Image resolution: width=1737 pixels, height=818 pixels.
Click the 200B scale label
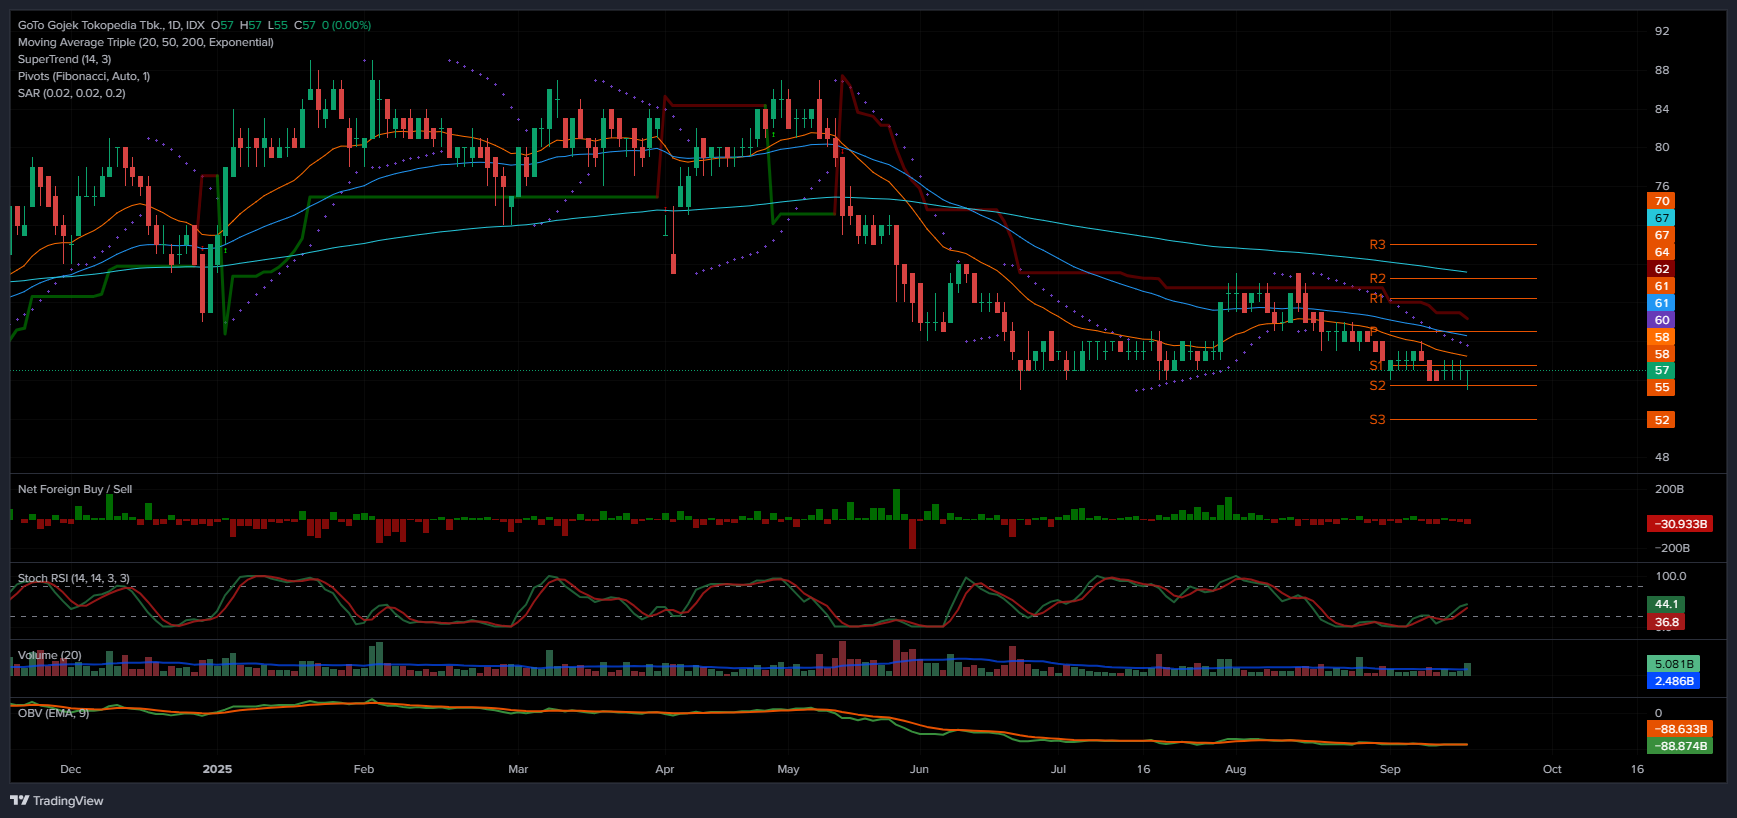click(x=1669, y=489)
